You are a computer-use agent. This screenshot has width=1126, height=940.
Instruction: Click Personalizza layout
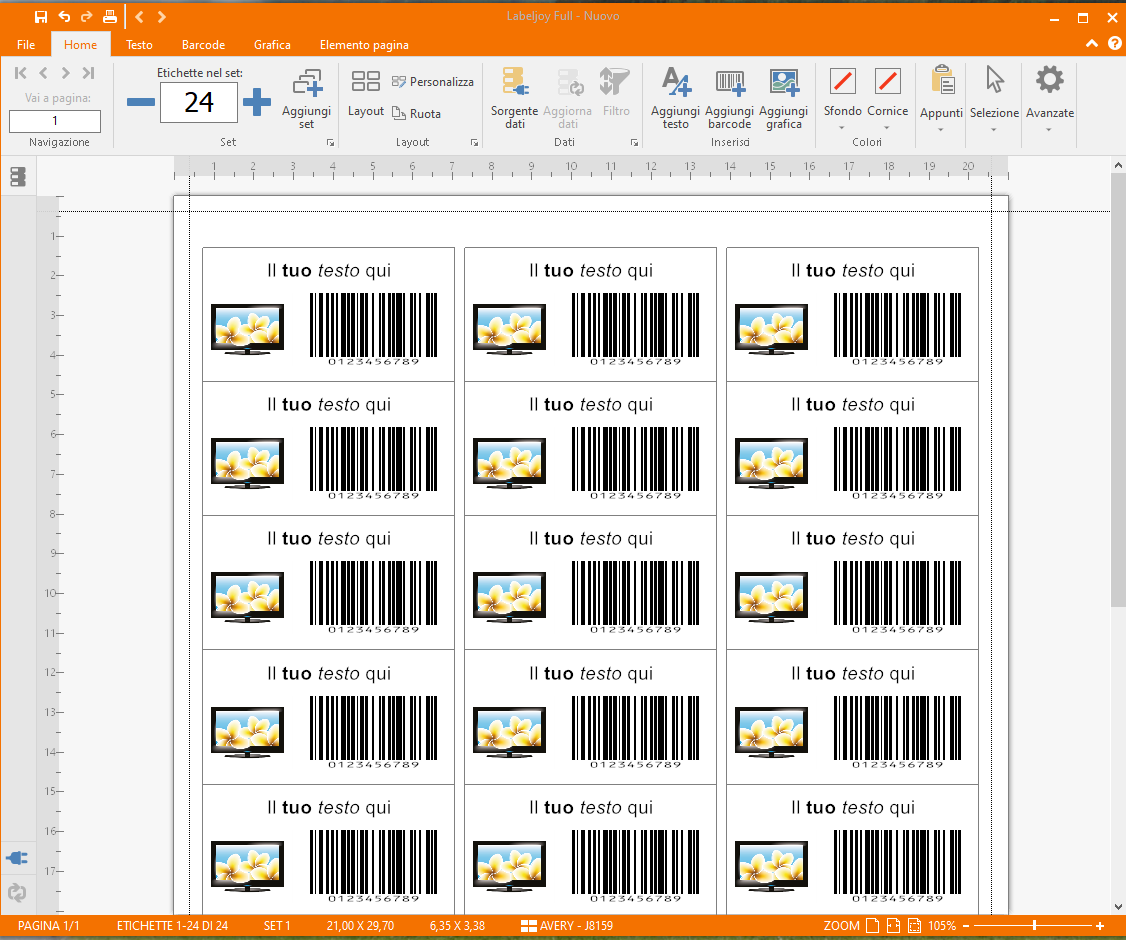[x=433, y=82]
